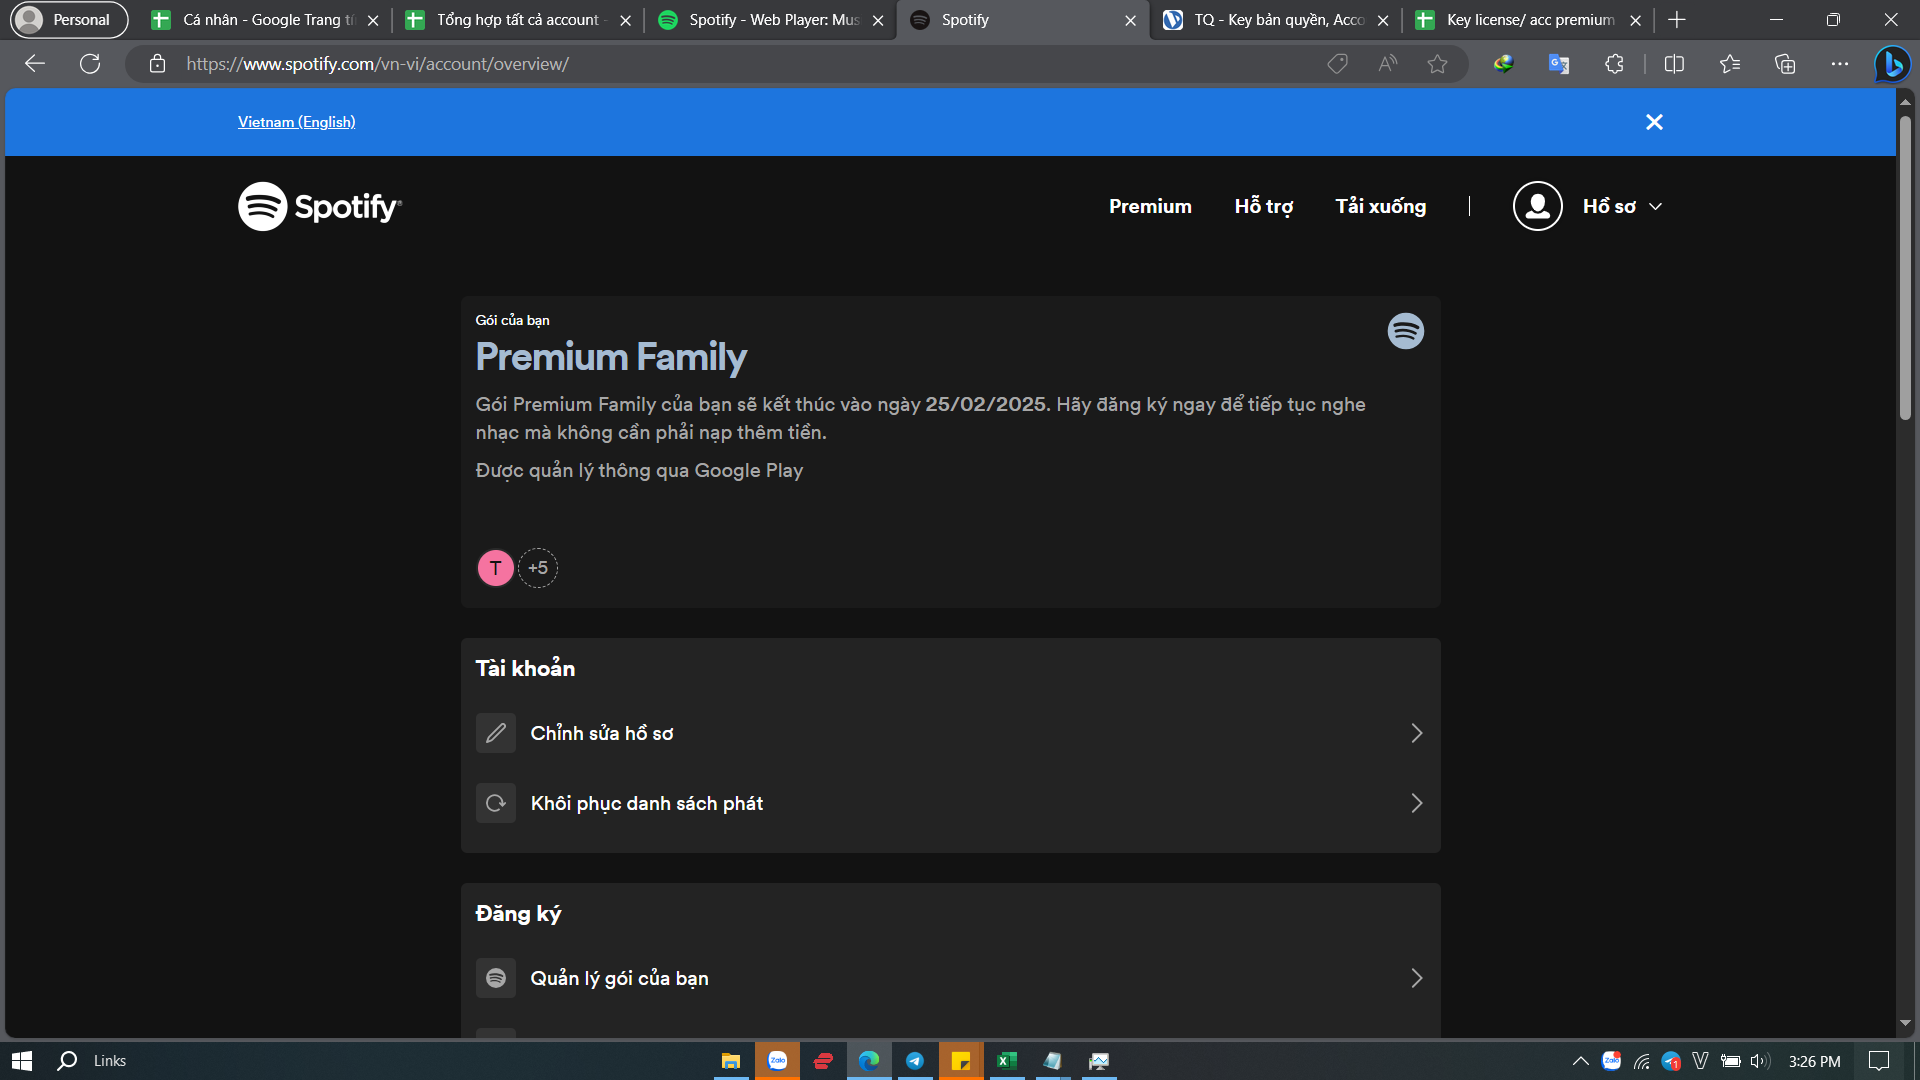Go back to the previous page
The width and height of the screenshot is (1920, 1080).
click(35, 64)
